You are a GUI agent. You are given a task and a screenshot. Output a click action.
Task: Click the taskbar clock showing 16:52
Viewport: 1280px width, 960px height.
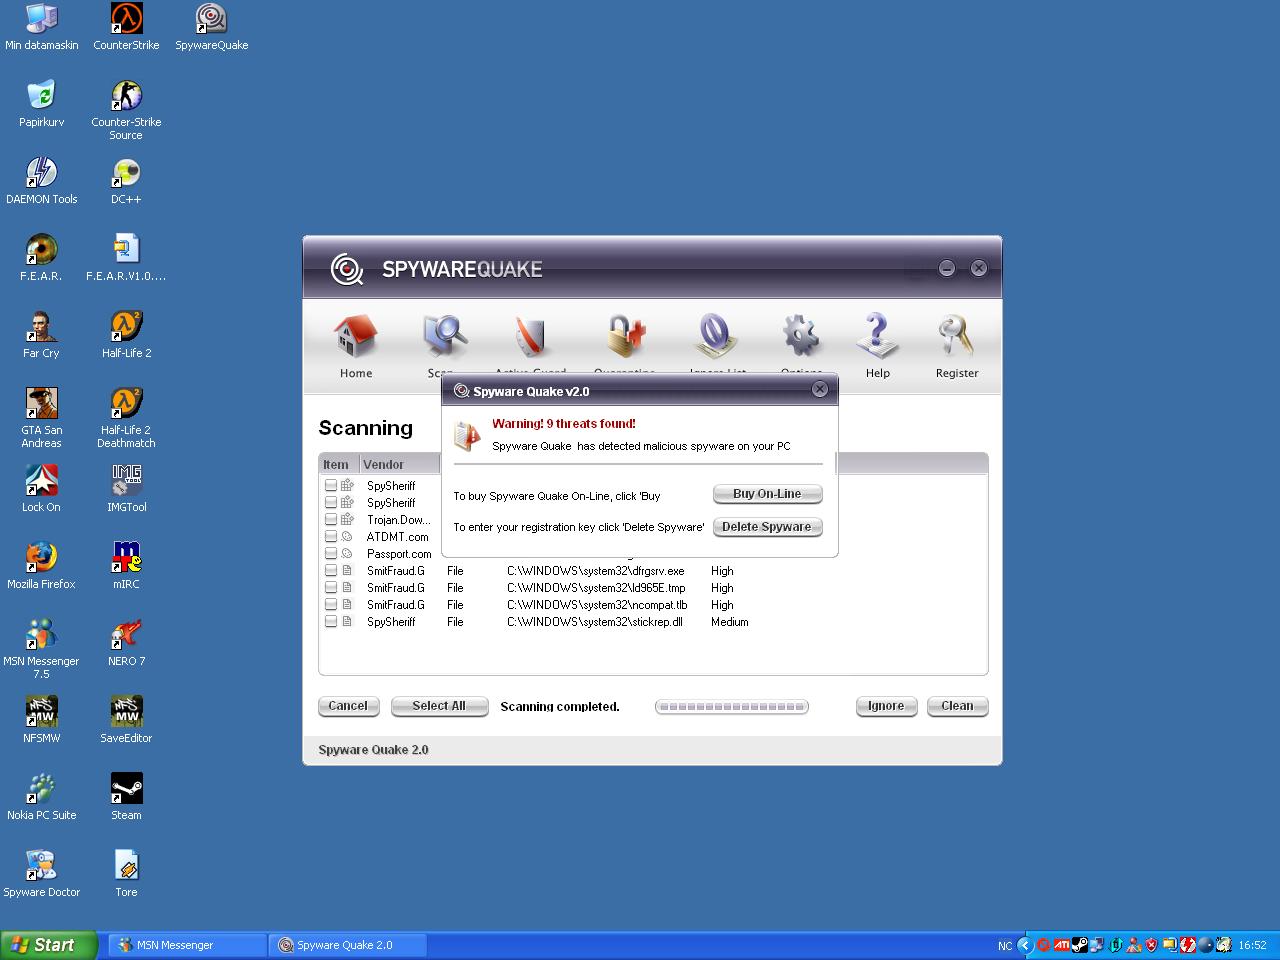[x=1252, y=946]
